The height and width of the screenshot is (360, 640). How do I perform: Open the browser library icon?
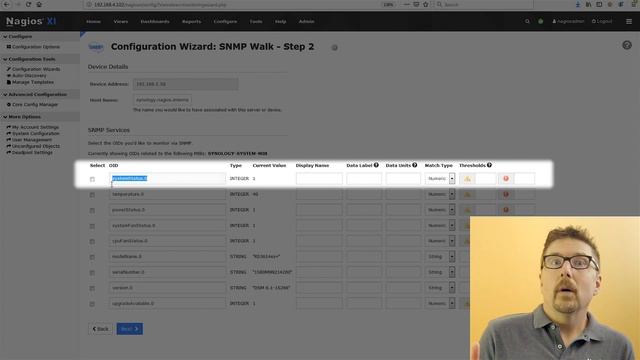pos(588,4)
